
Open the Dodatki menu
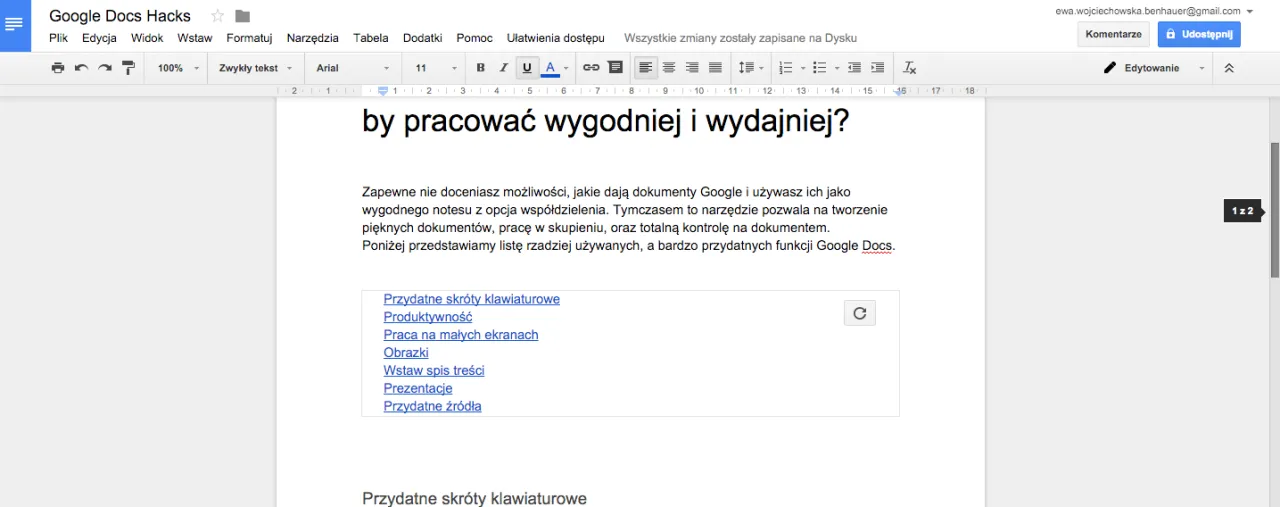423,38
